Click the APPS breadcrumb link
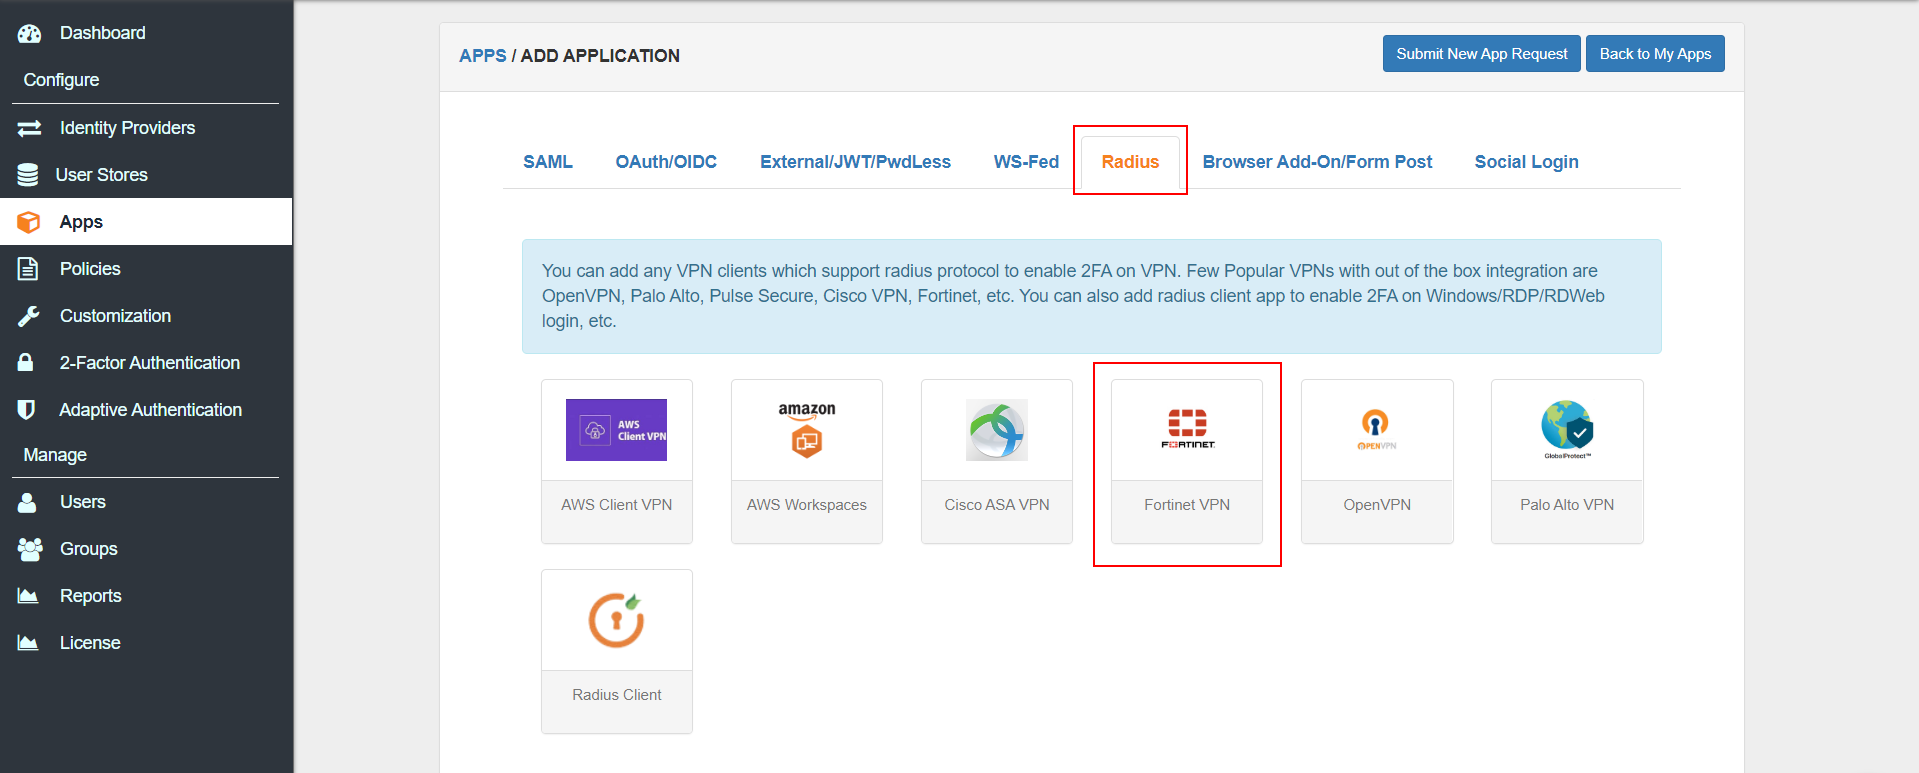Image resolution: width=1919 pixels, height=773 pixels. (483, 56)
